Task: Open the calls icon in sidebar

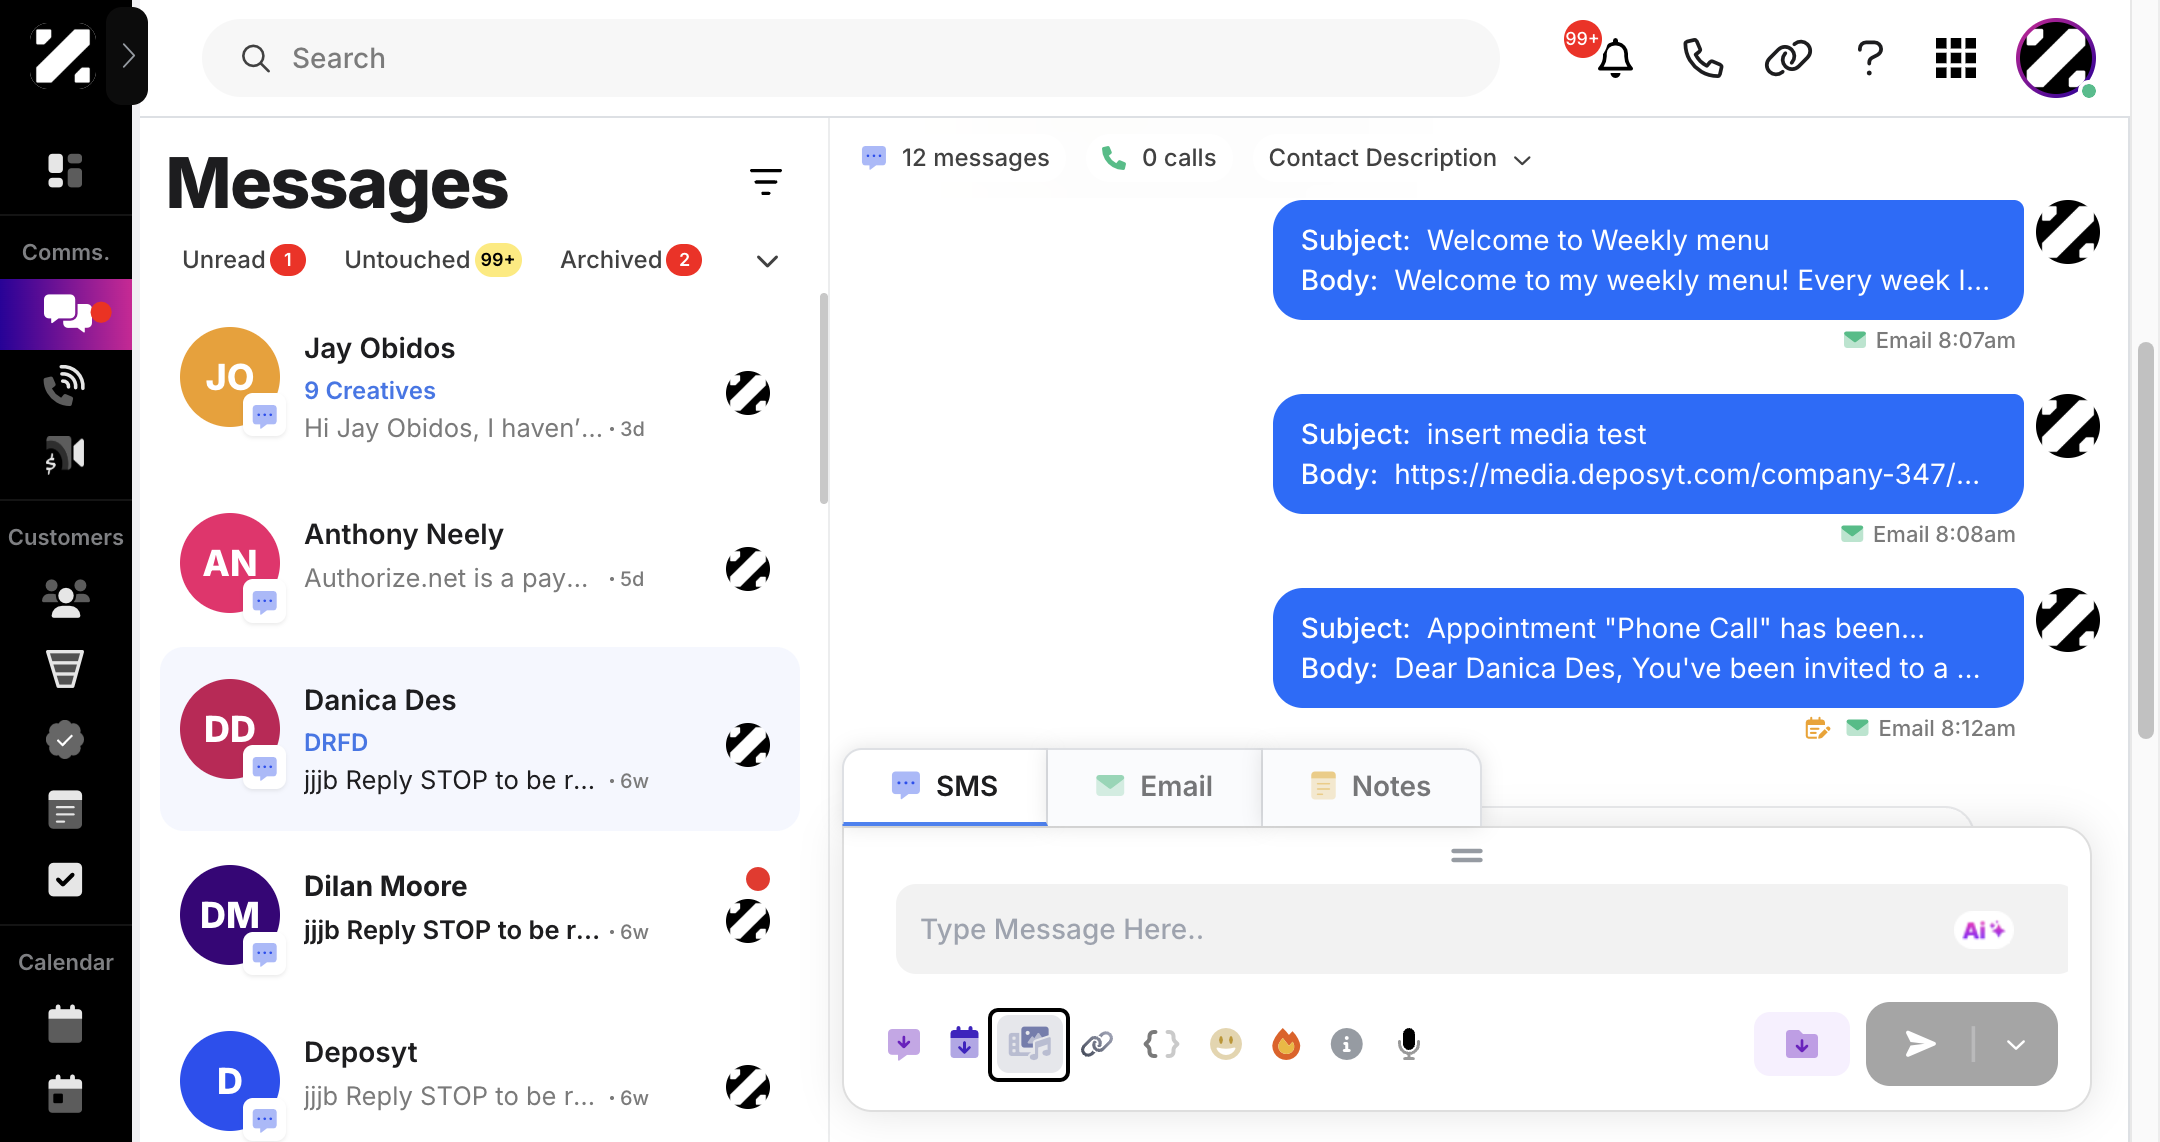Action: (x=65, y=384)
